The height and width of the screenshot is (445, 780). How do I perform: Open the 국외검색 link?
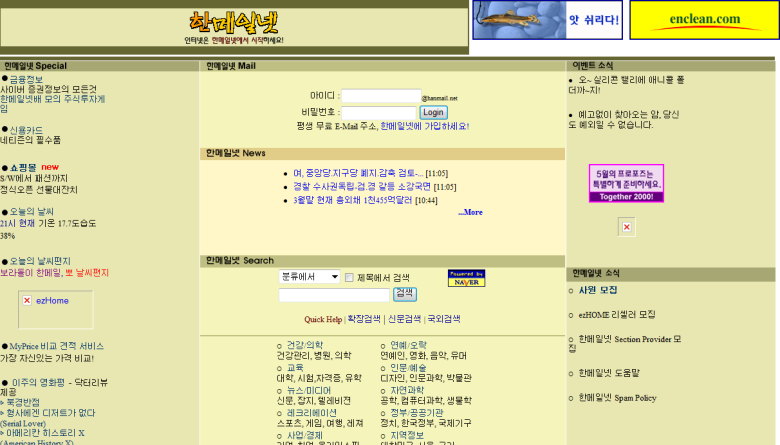(x=444, y=319)
